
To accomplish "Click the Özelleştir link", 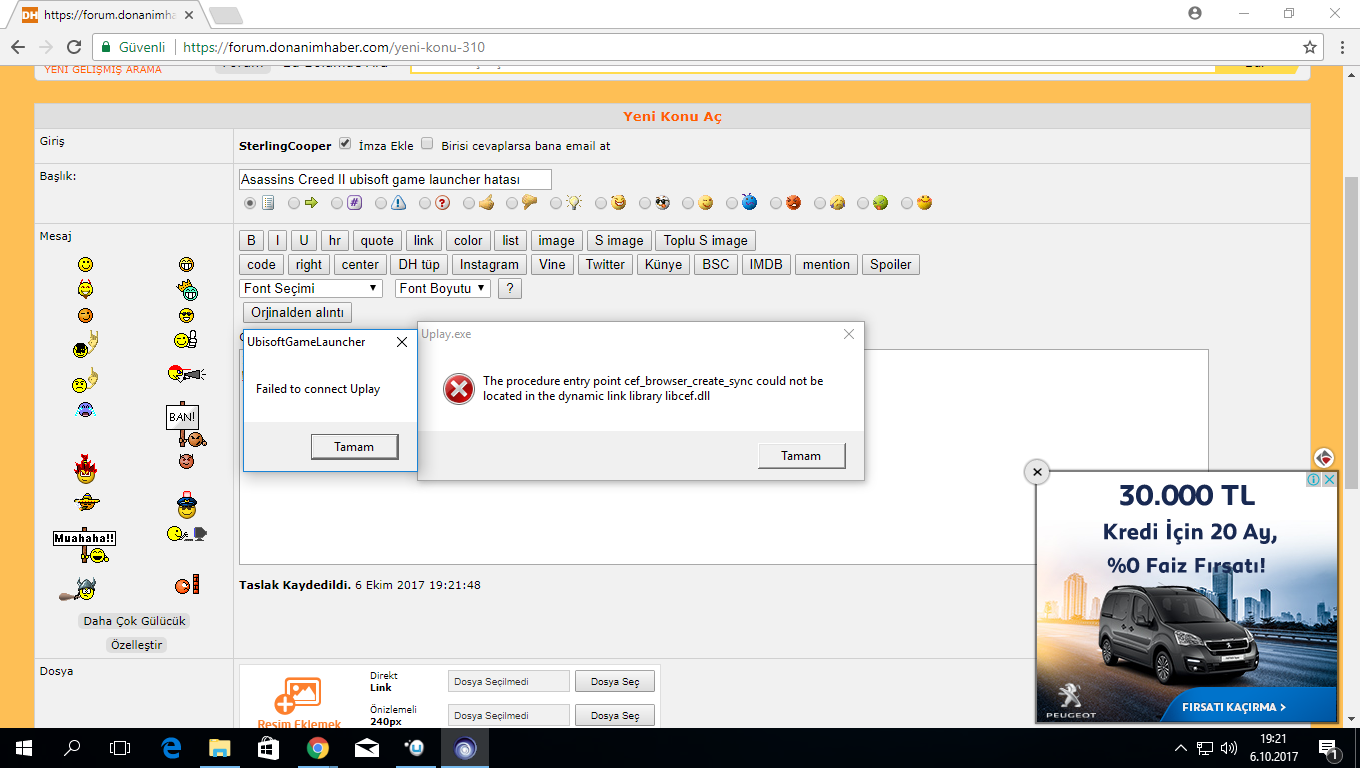I will click(136, 645).
